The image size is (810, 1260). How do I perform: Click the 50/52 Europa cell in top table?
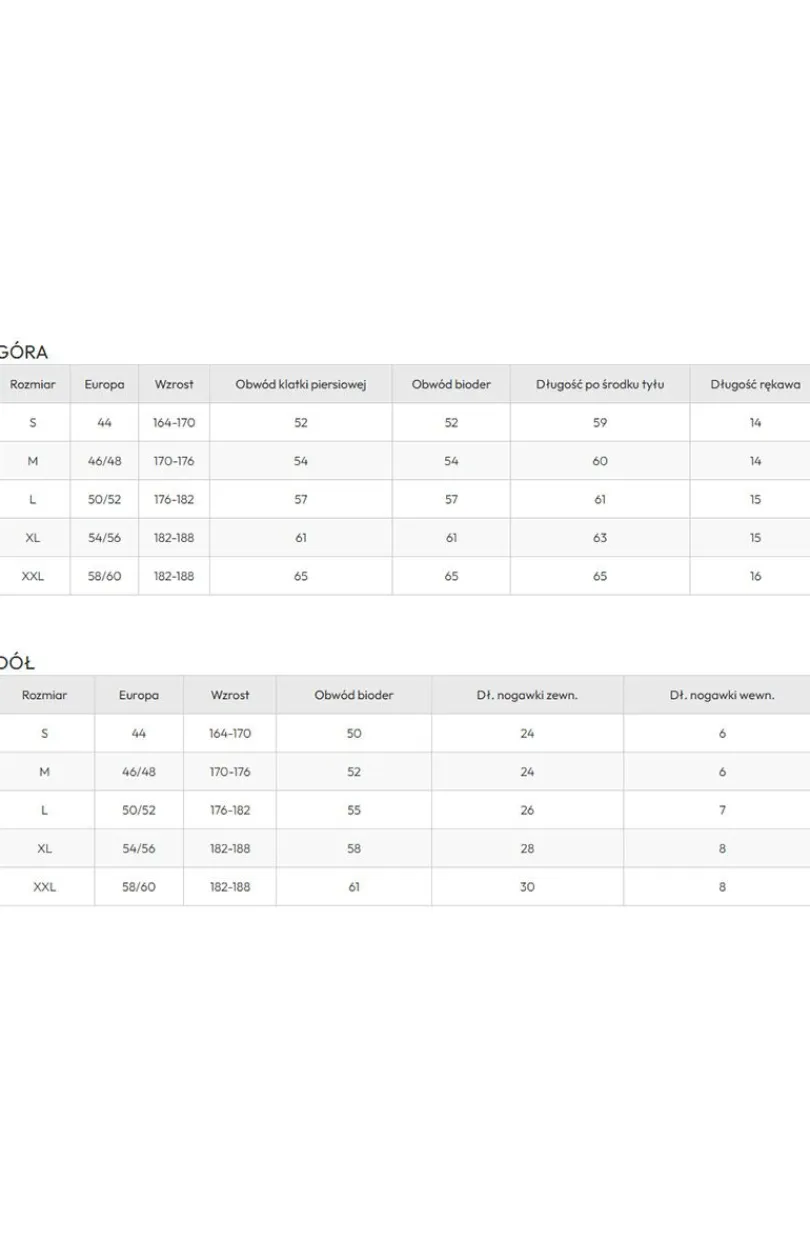click(x=105, y=499)
